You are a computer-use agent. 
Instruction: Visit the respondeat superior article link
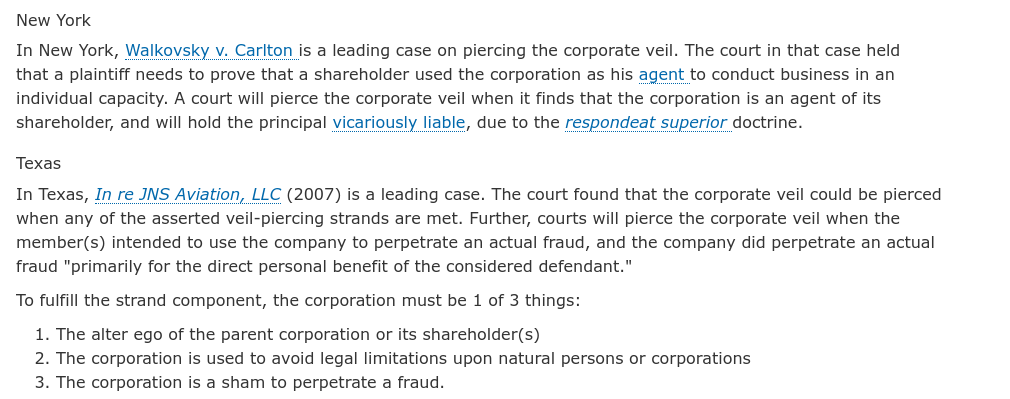[646, 122]
